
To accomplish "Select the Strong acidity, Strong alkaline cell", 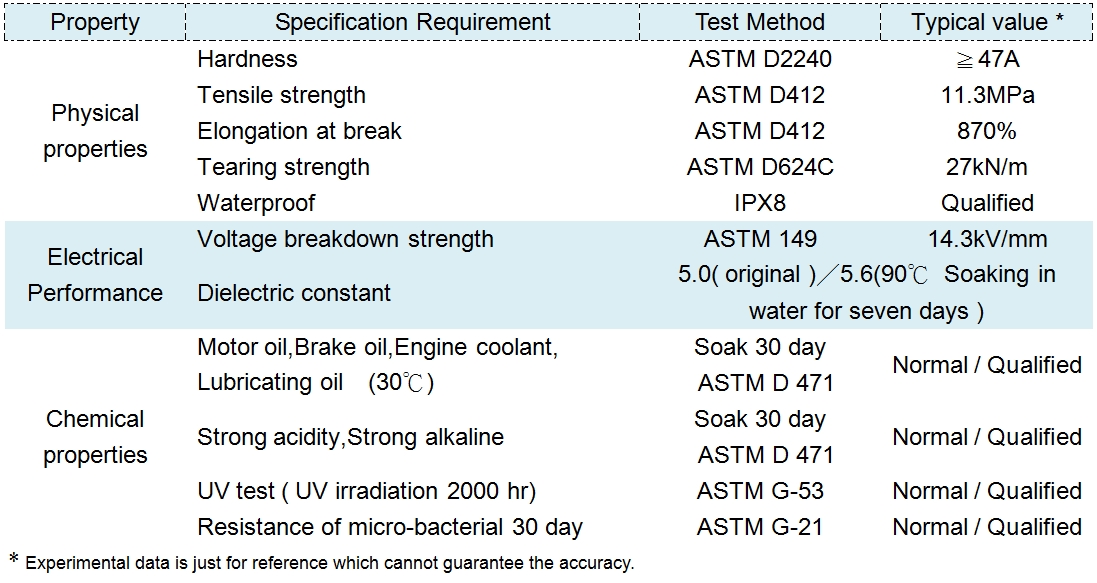I will [350, 437].
